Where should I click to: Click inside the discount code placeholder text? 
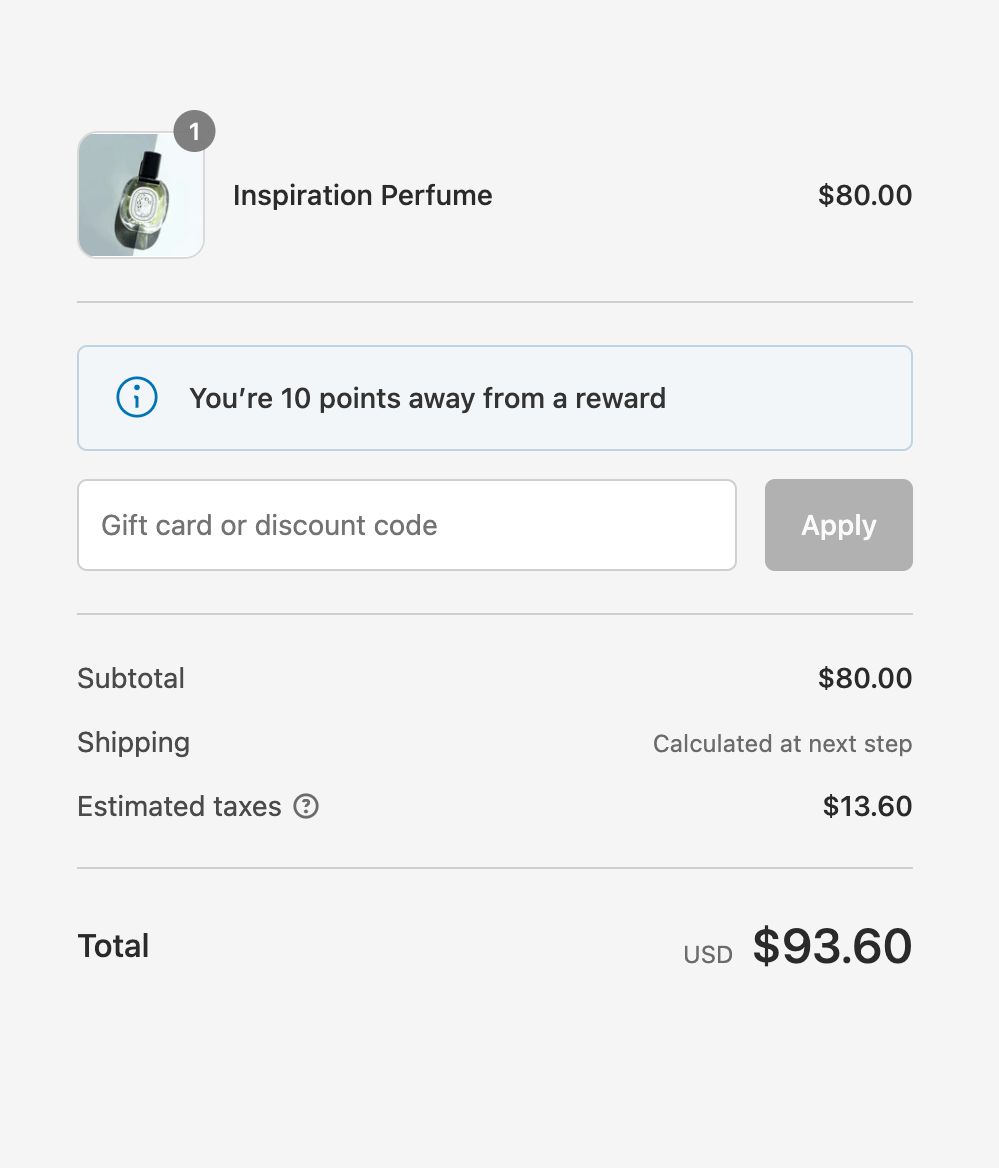click(267, 525)
